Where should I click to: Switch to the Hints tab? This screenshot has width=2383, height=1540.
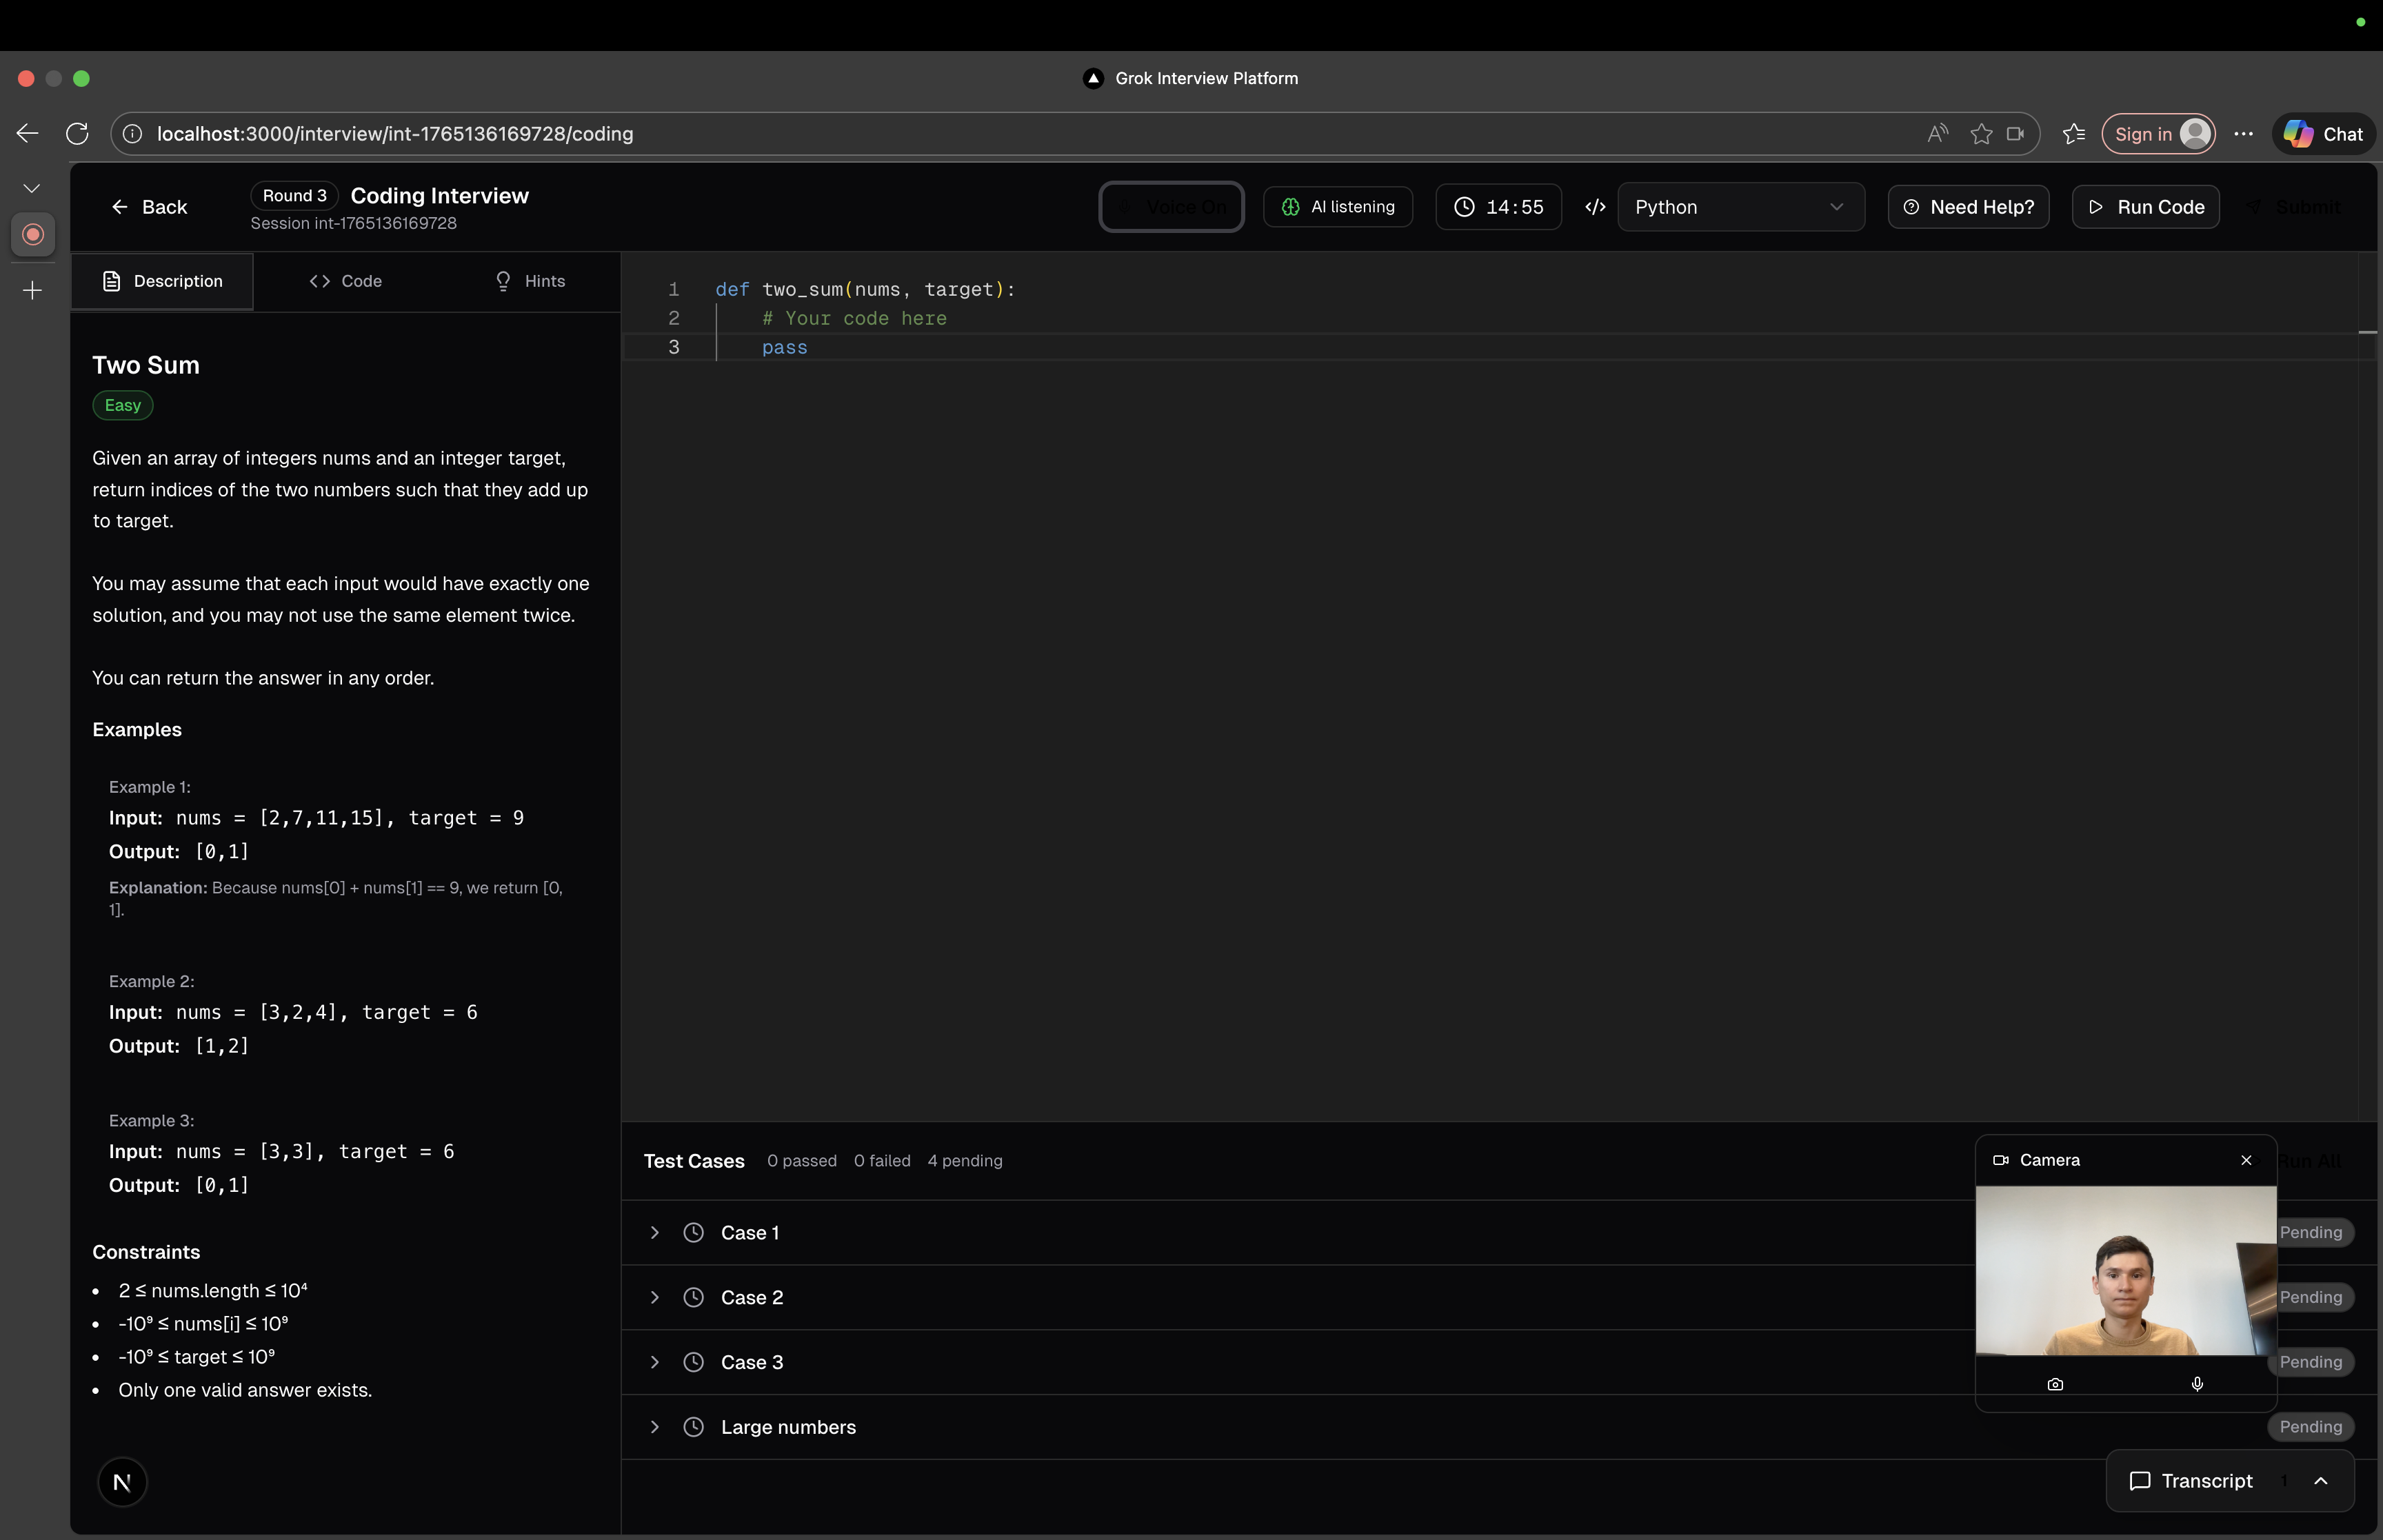tap(530, 281)
